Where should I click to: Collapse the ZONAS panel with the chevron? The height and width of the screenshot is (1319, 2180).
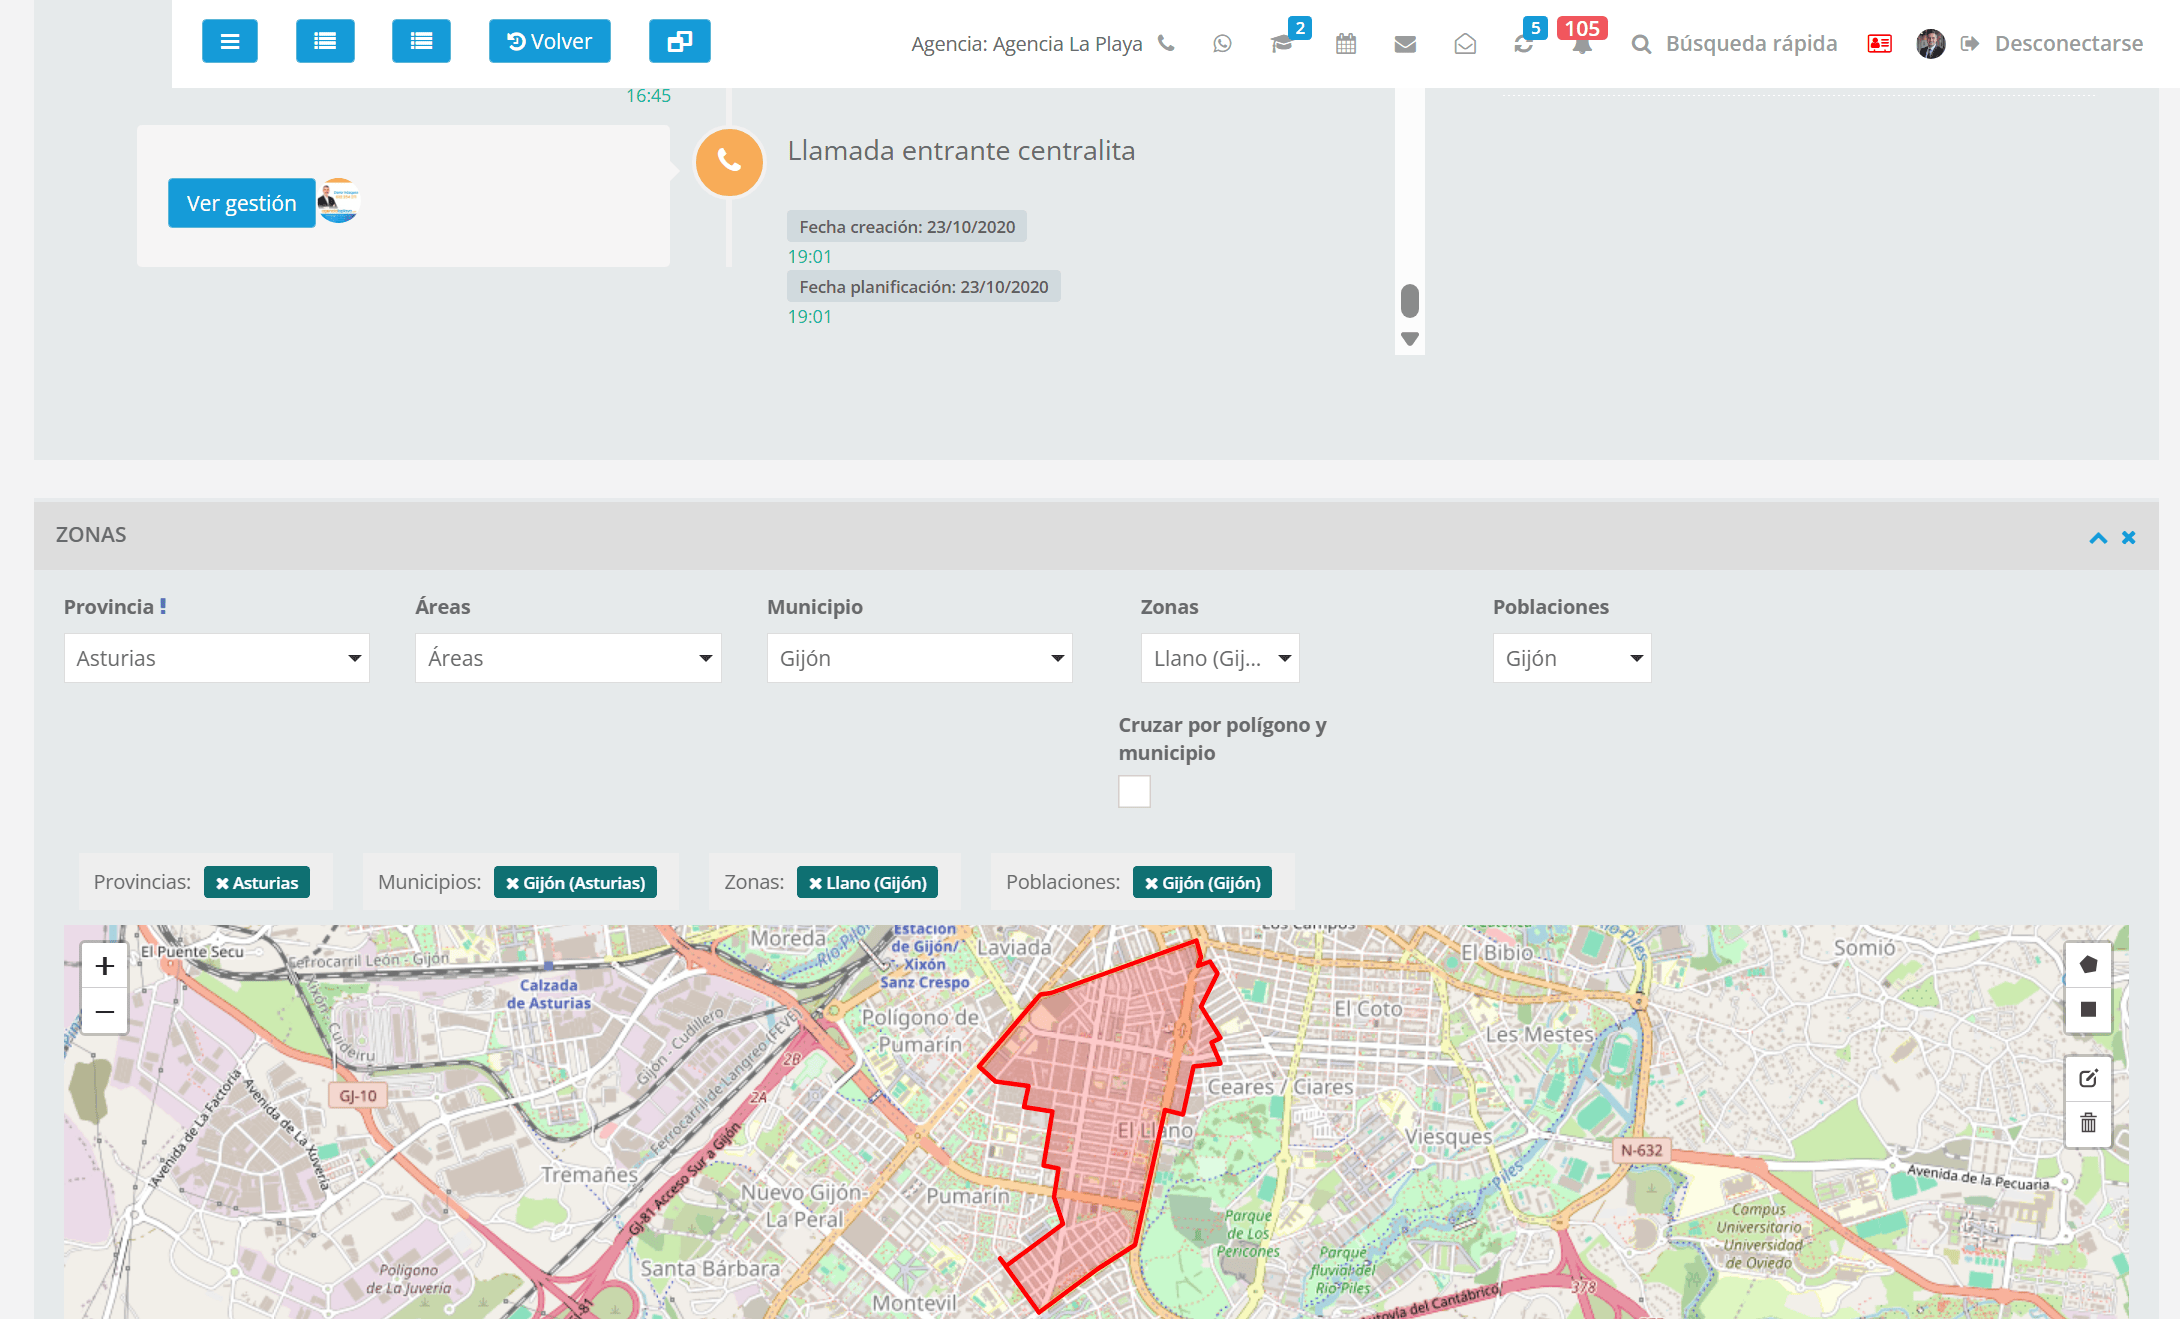coord(2098,538)
